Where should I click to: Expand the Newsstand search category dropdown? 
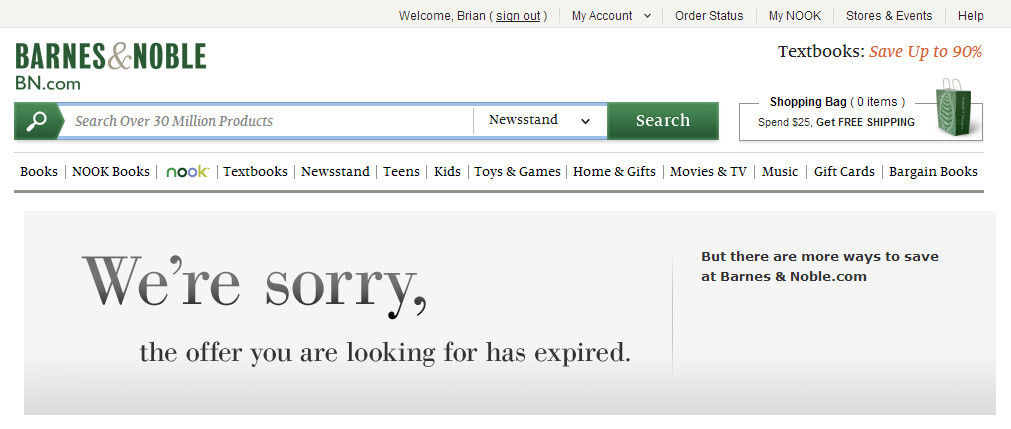(540, 121)
